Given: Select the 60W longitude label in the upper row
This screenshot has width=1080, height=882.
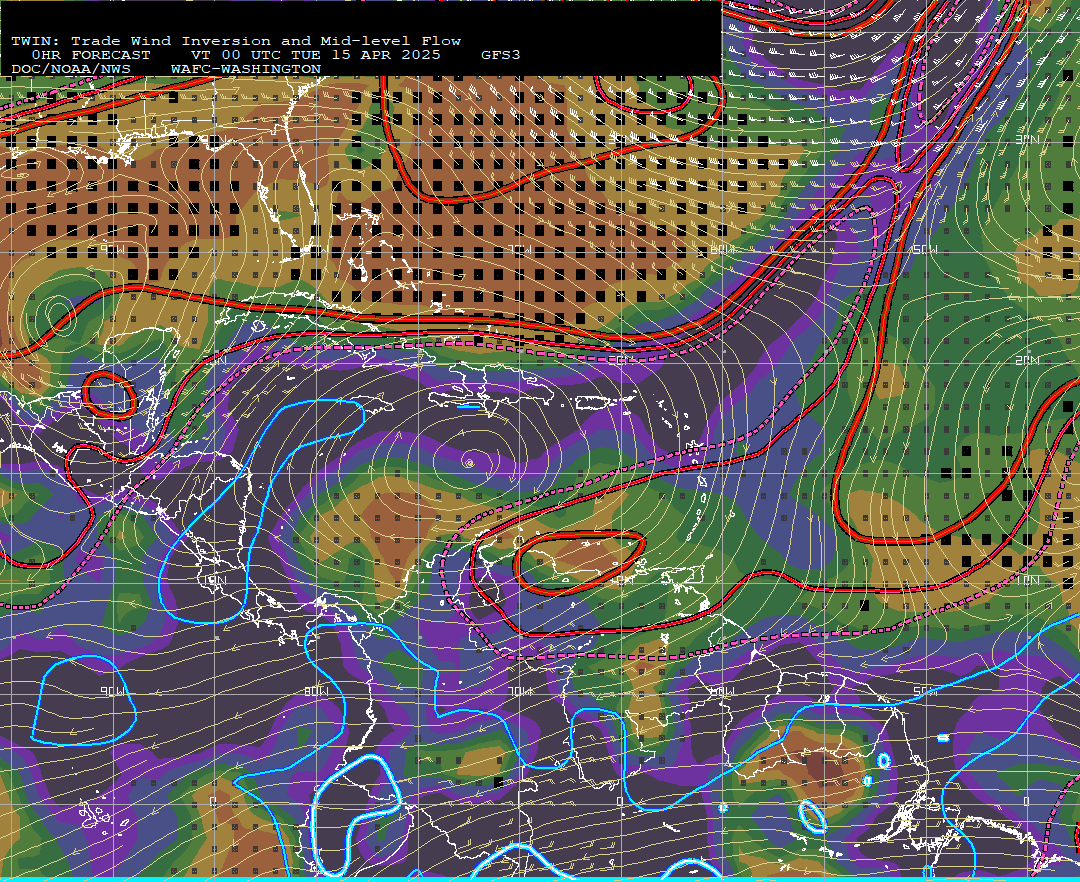Looking at the screenshot, I should click(x=722, y=249).
